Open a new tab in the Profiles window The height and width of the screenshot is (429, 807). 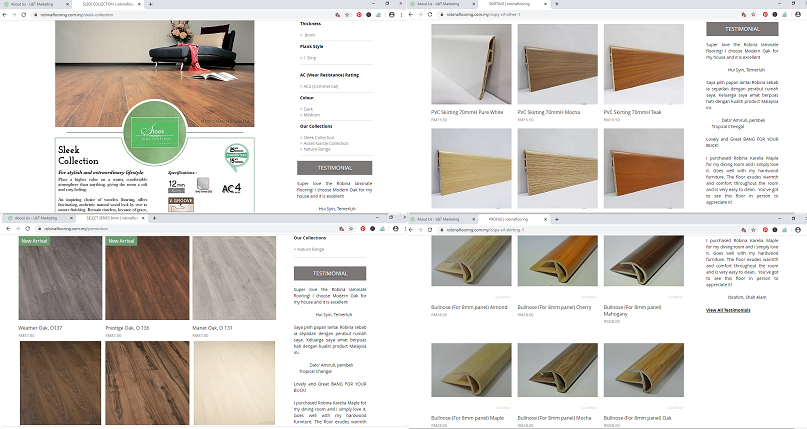click(556, 219)
